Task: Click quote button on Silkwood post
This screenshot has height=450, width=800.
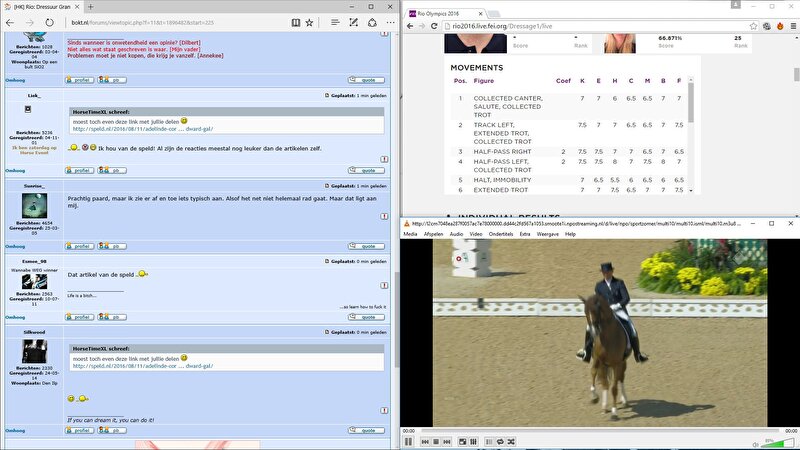Action: [366, 431]
